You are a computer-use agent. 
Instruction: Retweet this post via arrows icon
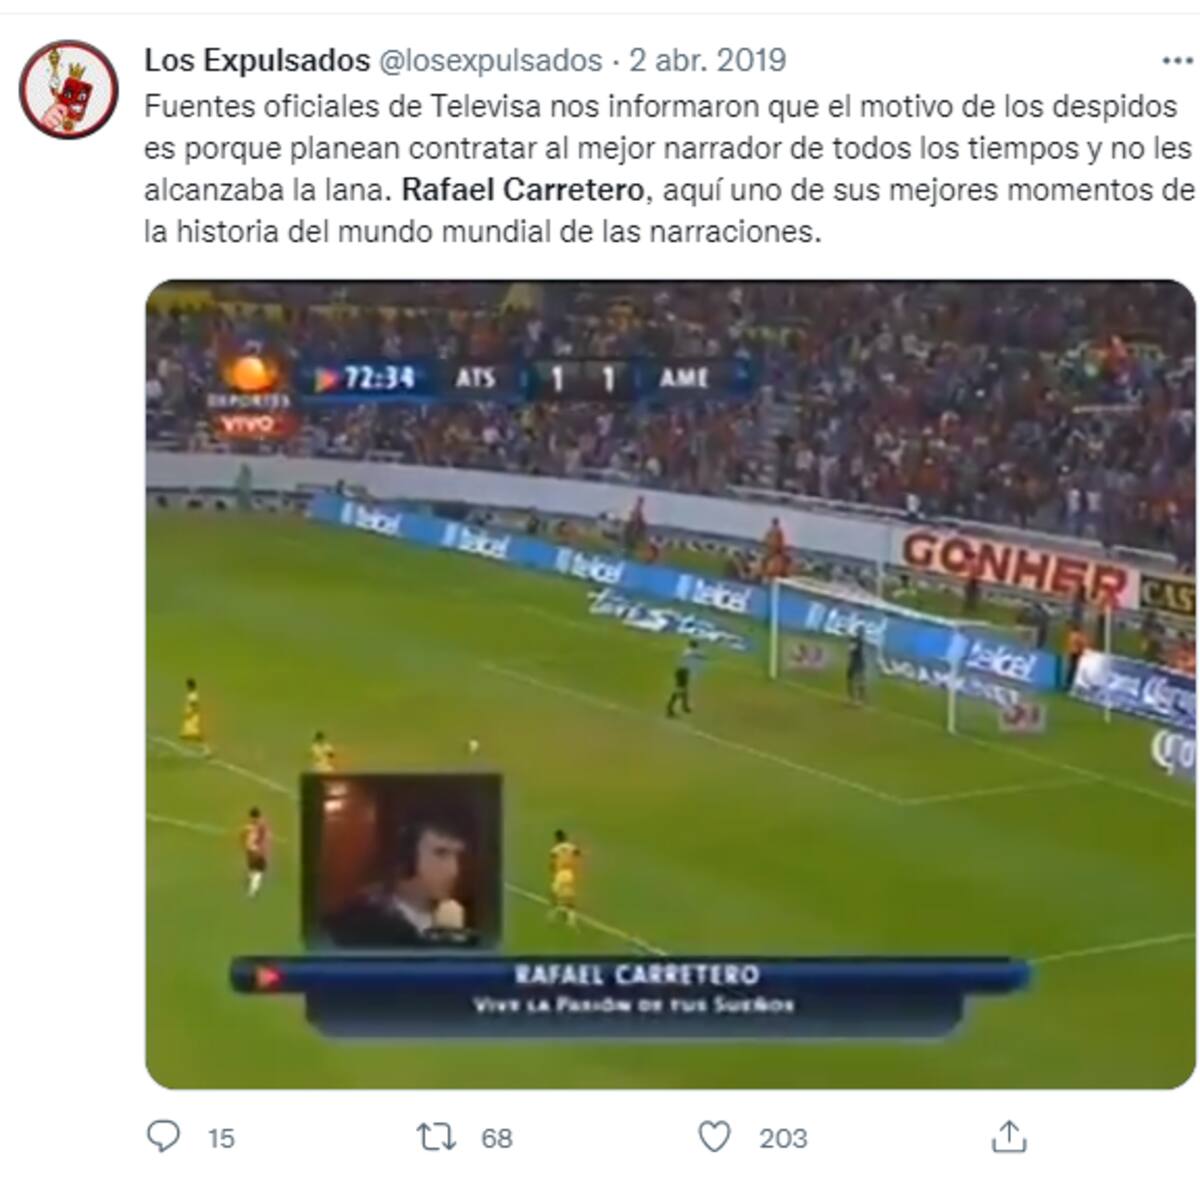click(x=436, y=1137)
